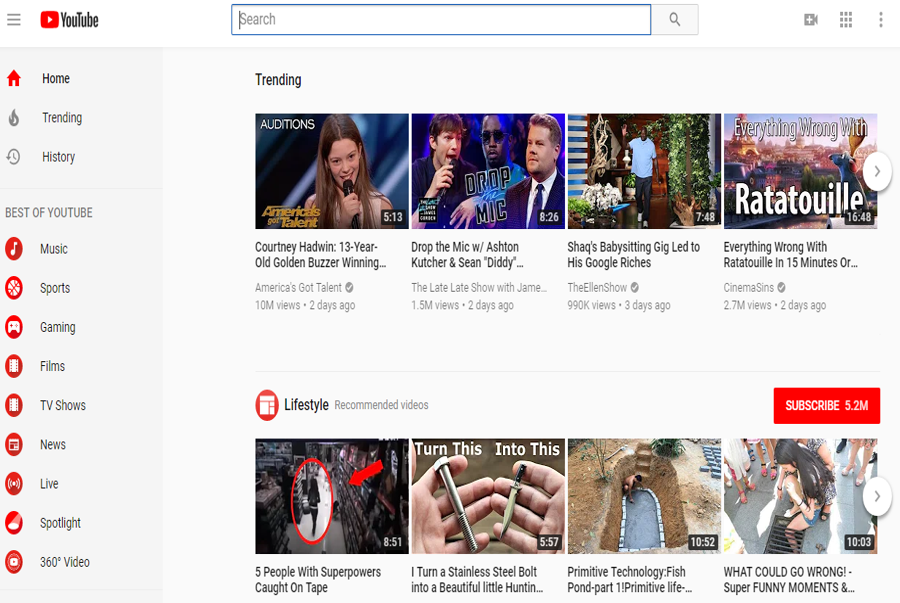This screenshot has height=603, width=900.
Task: Open Primitive Technology Fish Pond title
Action: point(630,579)
